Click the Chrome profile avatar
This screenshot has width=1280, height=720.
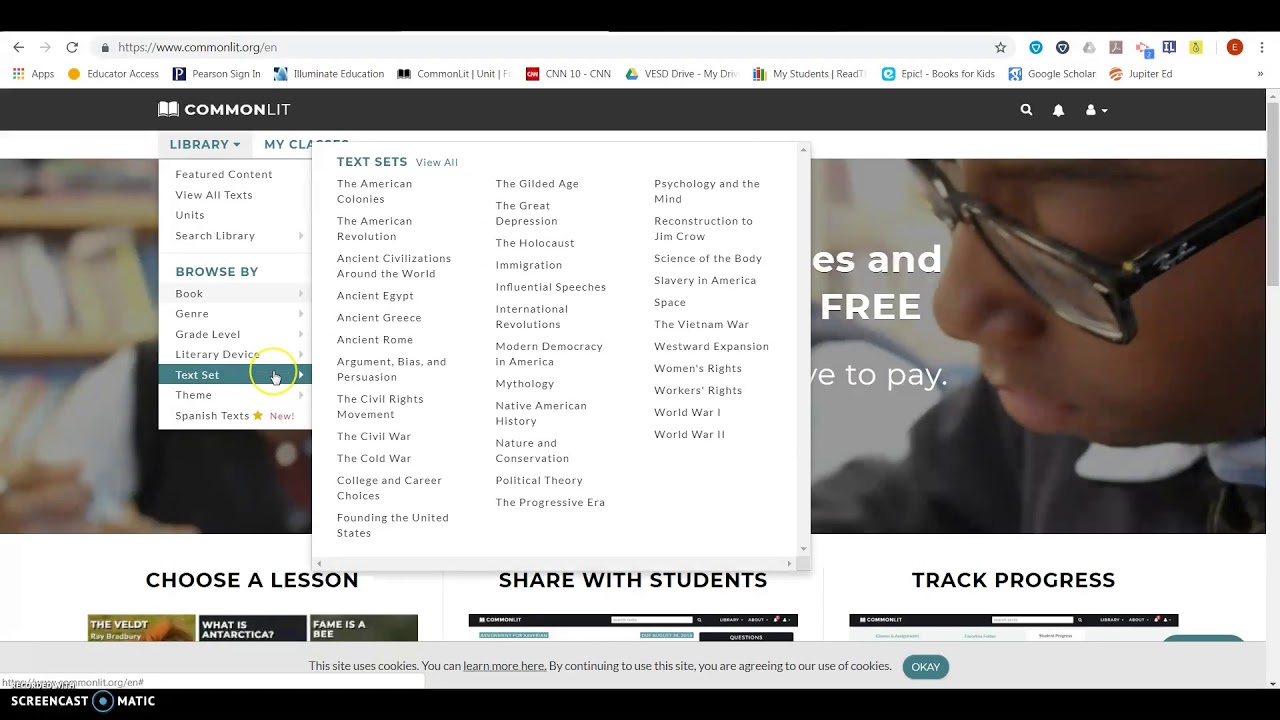(x=1234, y=47)
